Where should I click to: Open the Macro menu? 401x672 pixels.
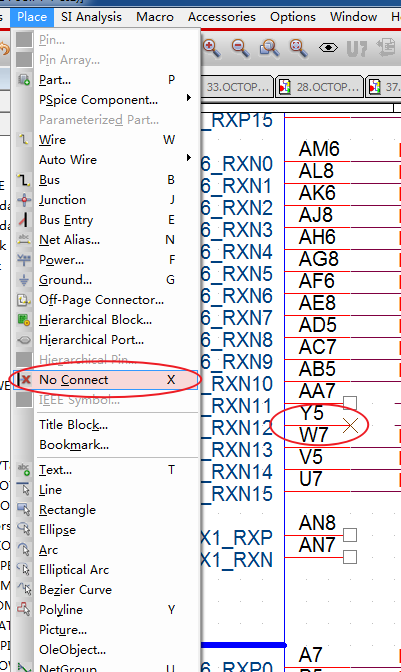pyautogui.click(x=155, y=17)
